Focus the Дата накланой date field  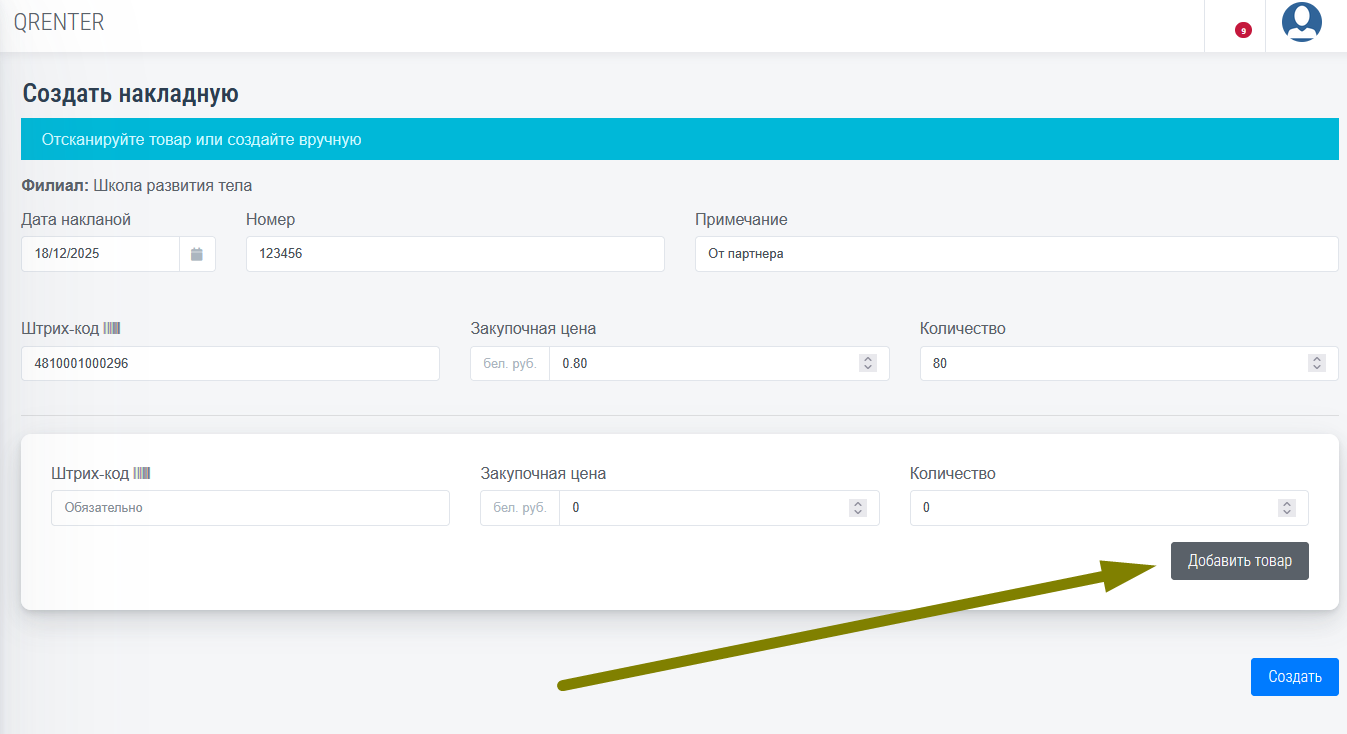pos(100,254)
